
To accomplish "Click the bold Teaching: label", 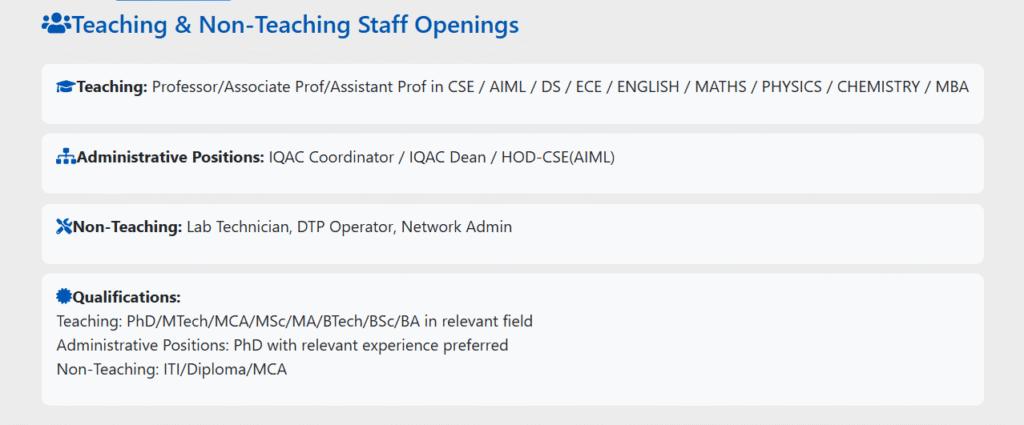I will click(112, 87).
